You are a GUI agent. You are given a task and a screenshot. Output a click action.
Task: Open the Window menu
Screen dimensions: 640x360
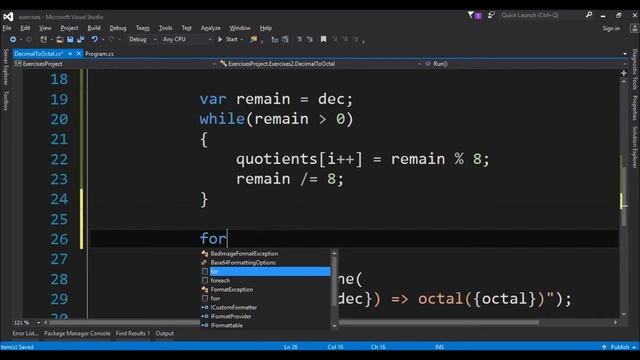pos(240,28)
